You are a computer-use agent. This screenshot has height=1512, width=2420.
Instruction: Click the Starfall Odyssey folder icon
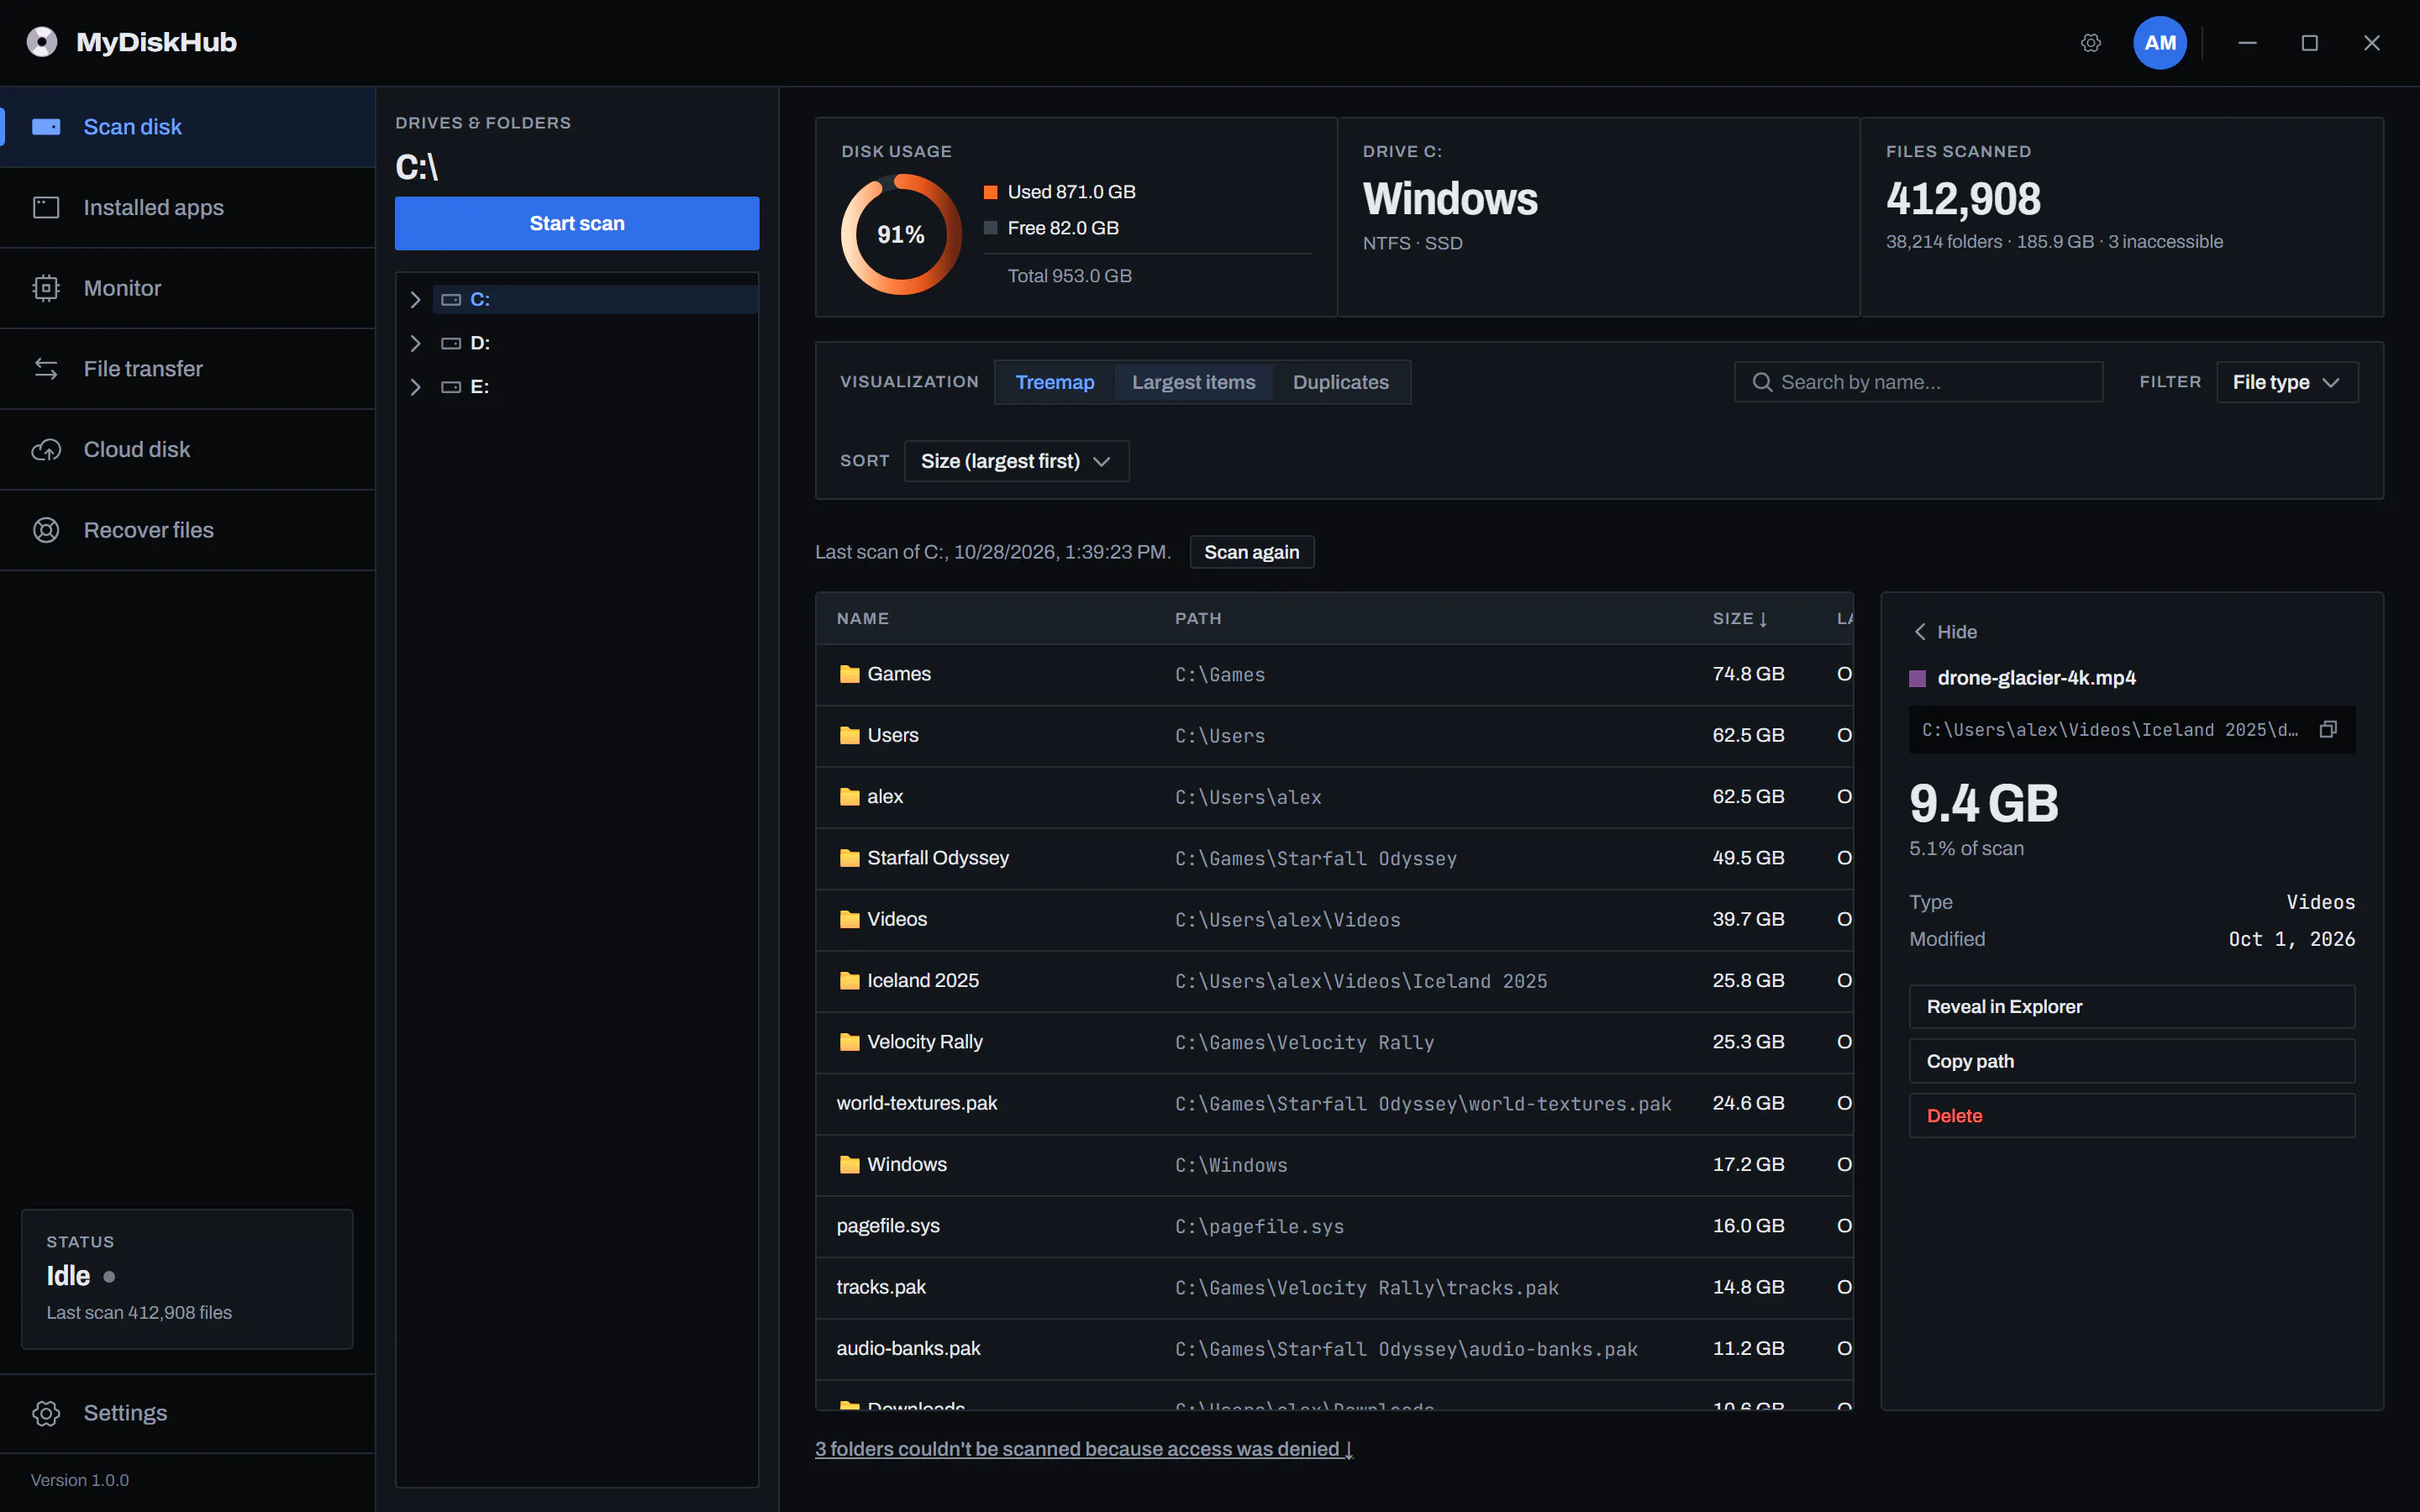click(x=850, y=858)
